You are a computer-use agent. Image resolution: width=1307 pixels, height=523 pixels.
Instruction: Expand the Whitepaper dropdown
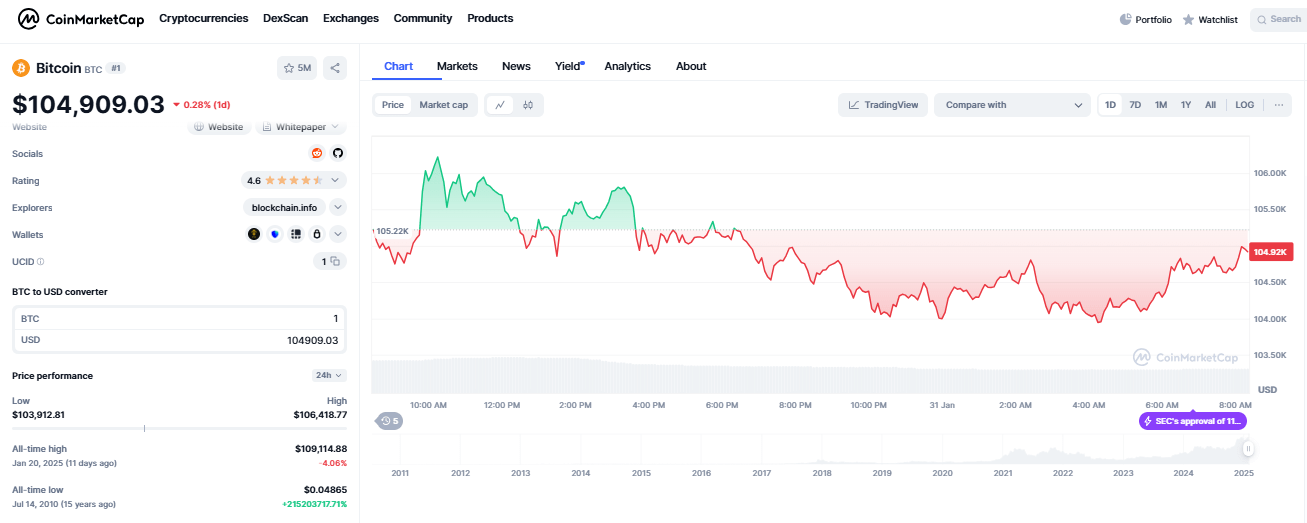(x=301, y=127)
